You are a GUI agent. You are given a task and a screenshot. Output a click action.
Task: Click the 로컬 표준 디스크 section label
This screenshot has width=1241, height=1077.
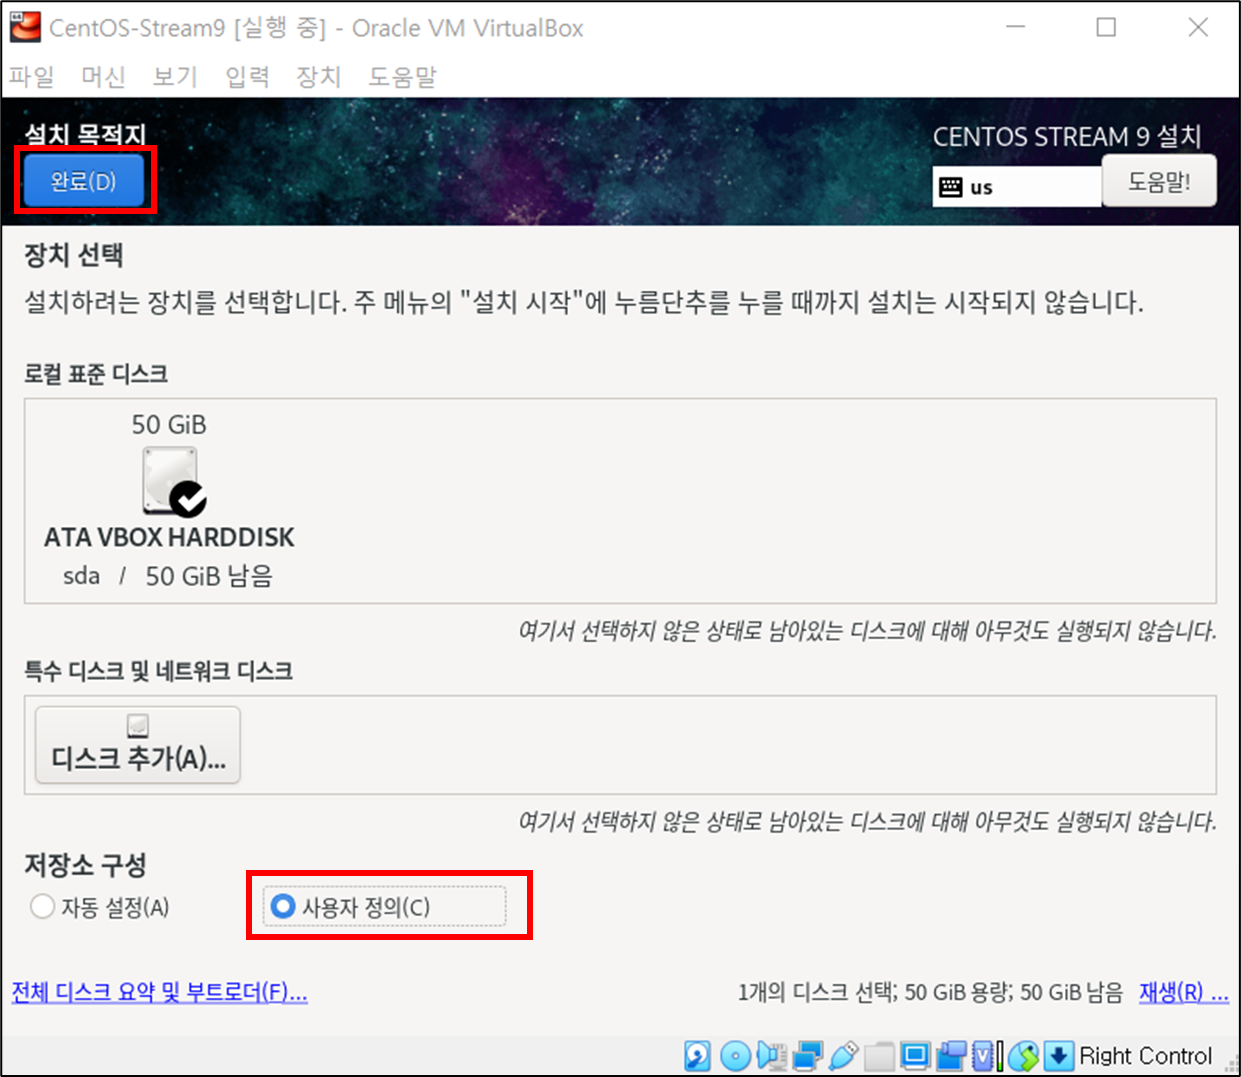click(x=96, y=374)
